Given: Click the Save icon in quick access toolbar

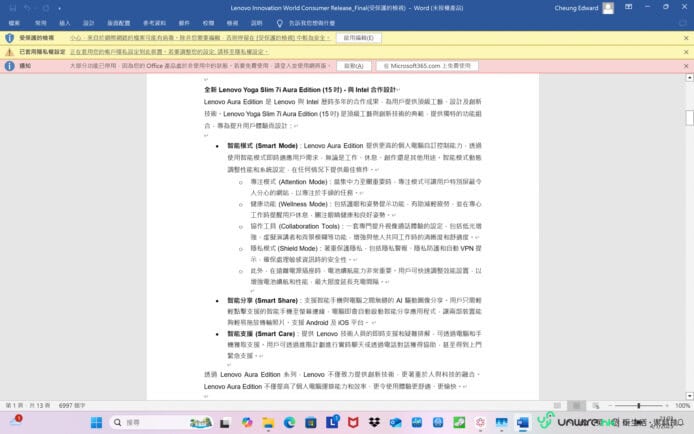Looking at the screenshot, I should point(13,8).
